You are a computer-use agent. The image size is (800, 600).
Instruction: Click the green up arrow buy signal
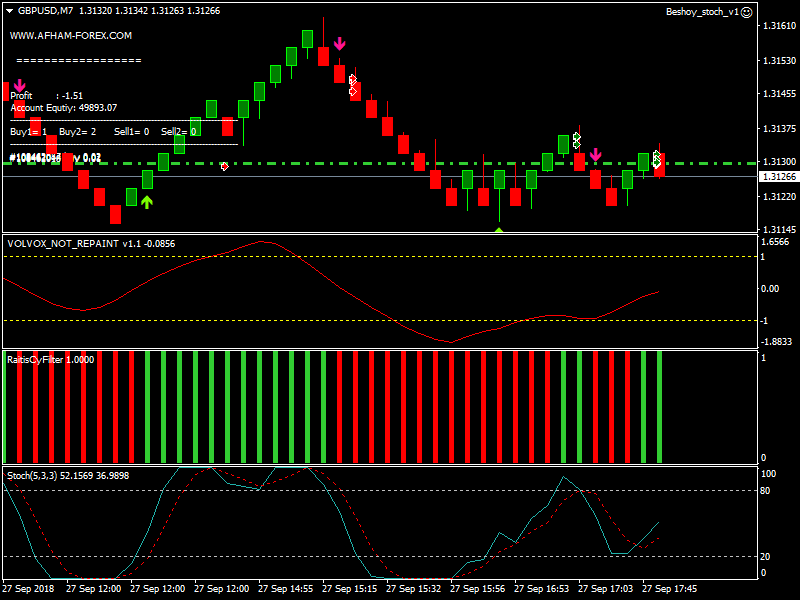[x=147, y=202]
